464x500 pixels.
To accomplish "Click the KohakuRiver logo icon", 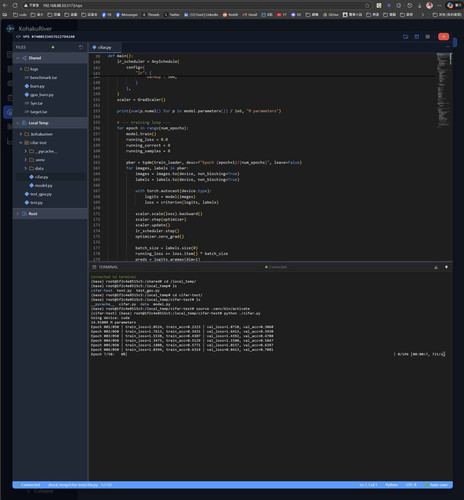I will [x=10, y=29].
